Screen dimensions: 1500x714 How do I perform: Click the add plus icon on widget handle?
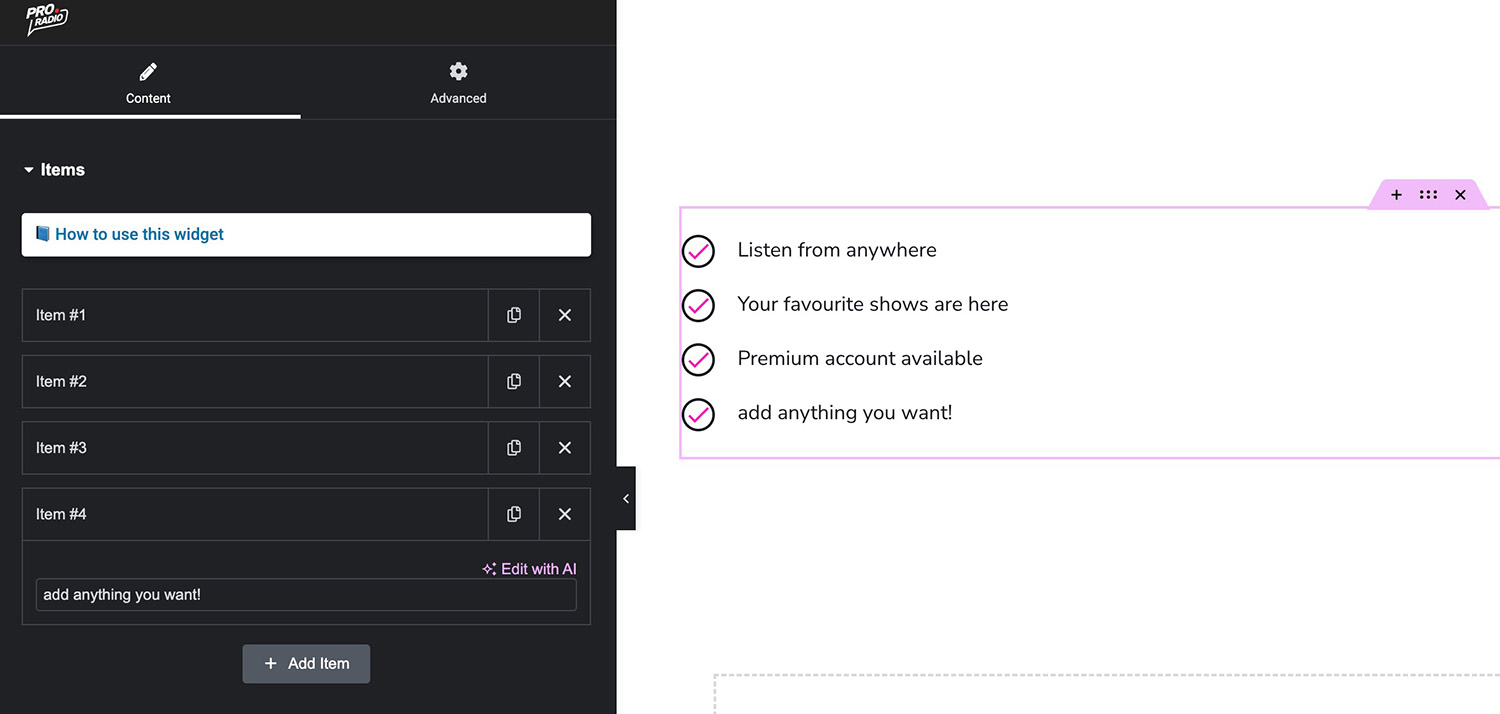[1397, 195]
